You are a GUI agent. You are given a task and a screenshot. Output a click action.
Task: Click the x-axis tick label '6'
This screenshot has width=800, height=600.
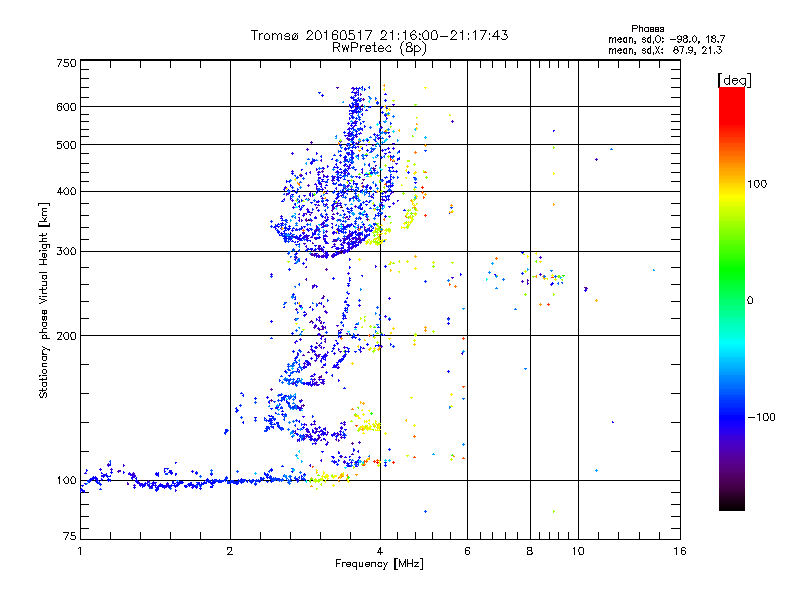point(467,551)
